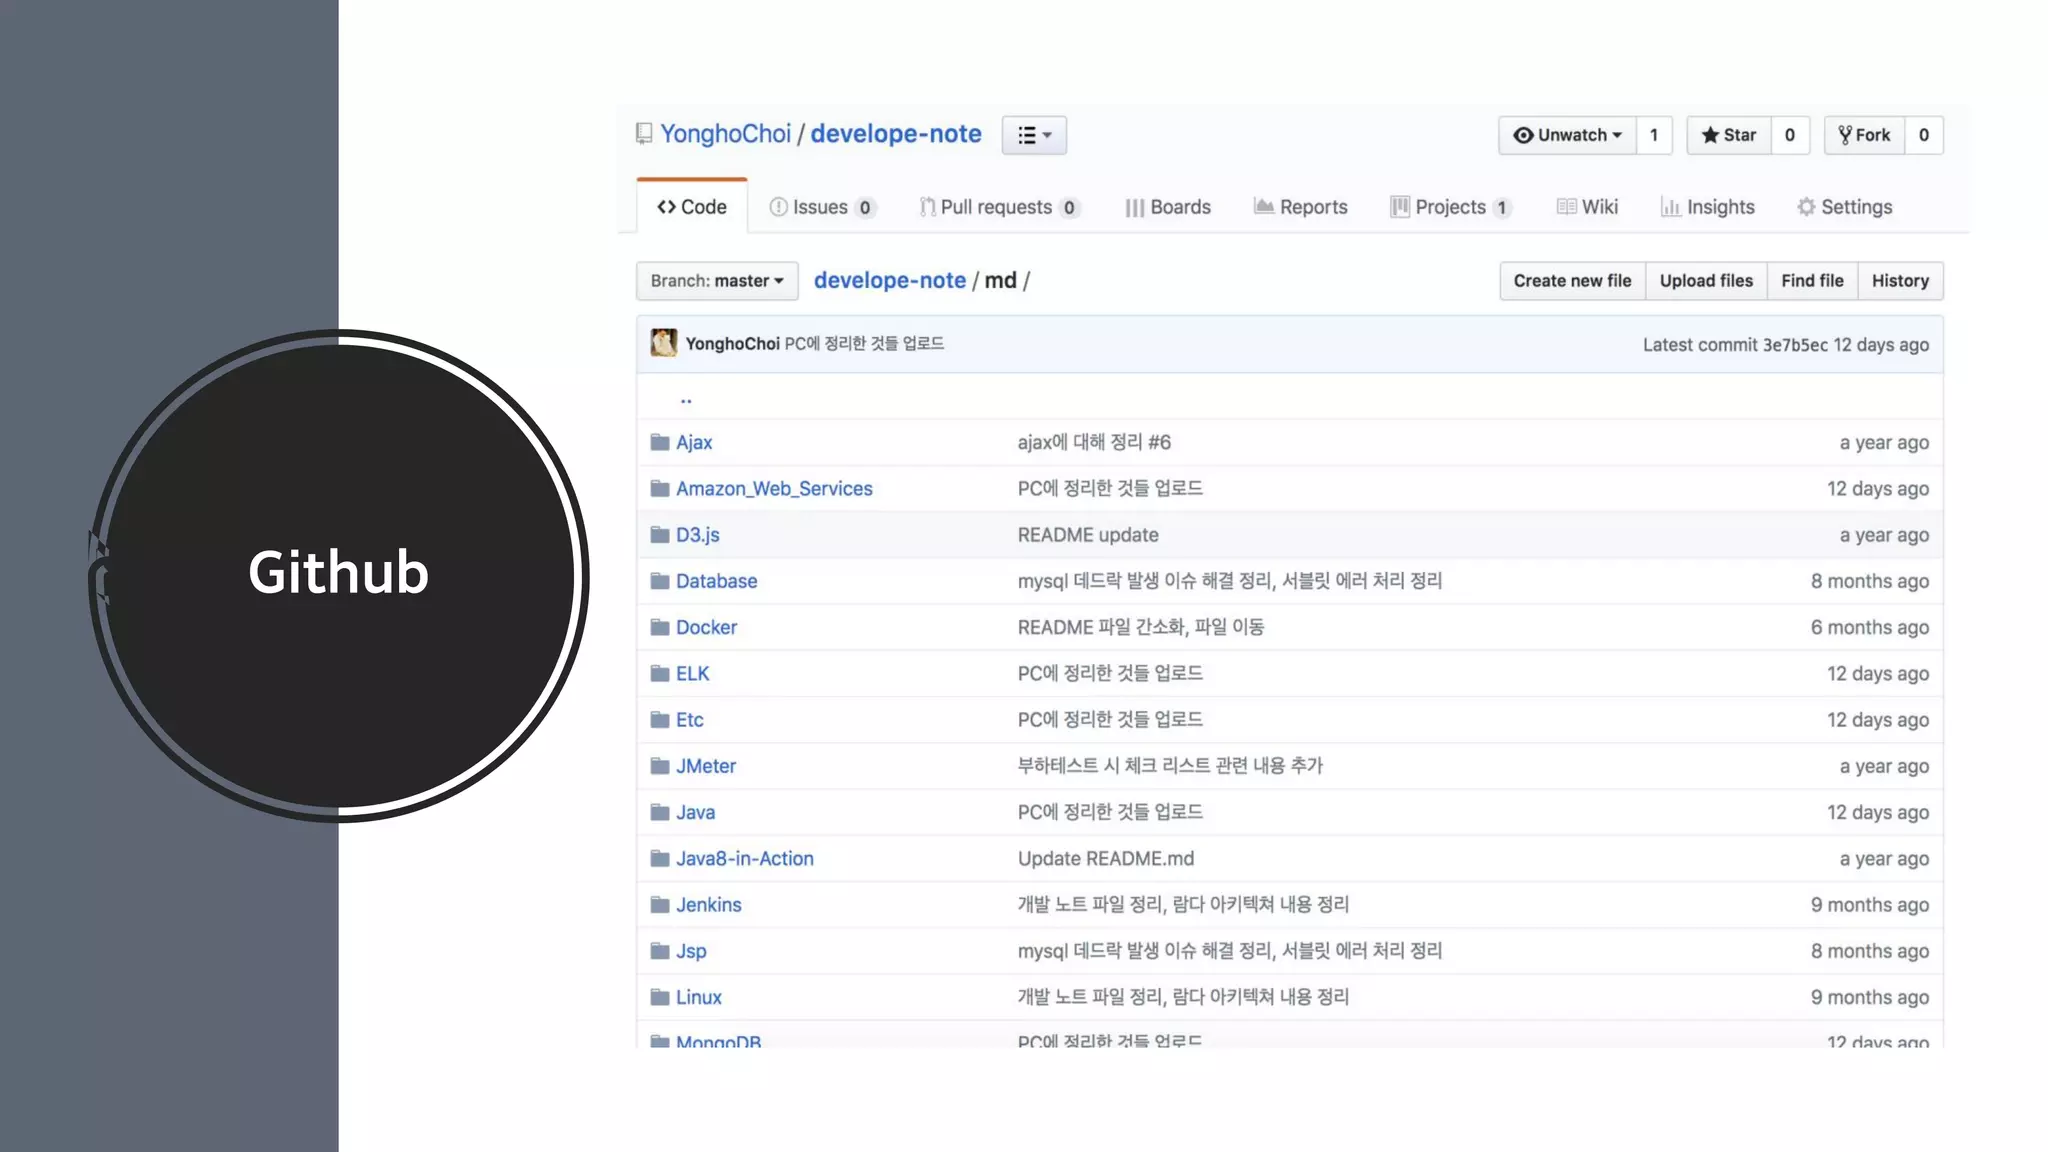Viewport: 2048px width, 1152px height.
Task: Click the fork count 0
Action: [x=1924, y=135]
